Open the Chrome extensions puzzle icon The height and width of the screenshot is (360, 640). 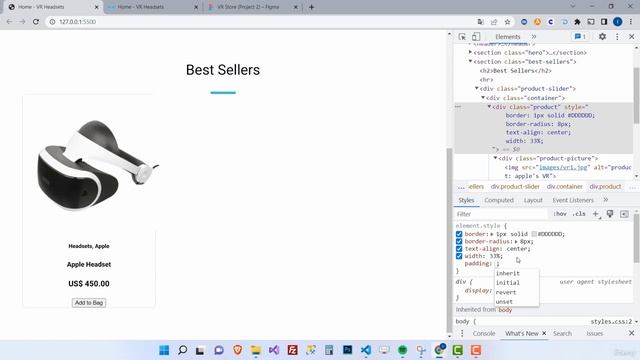coord(577,22)
